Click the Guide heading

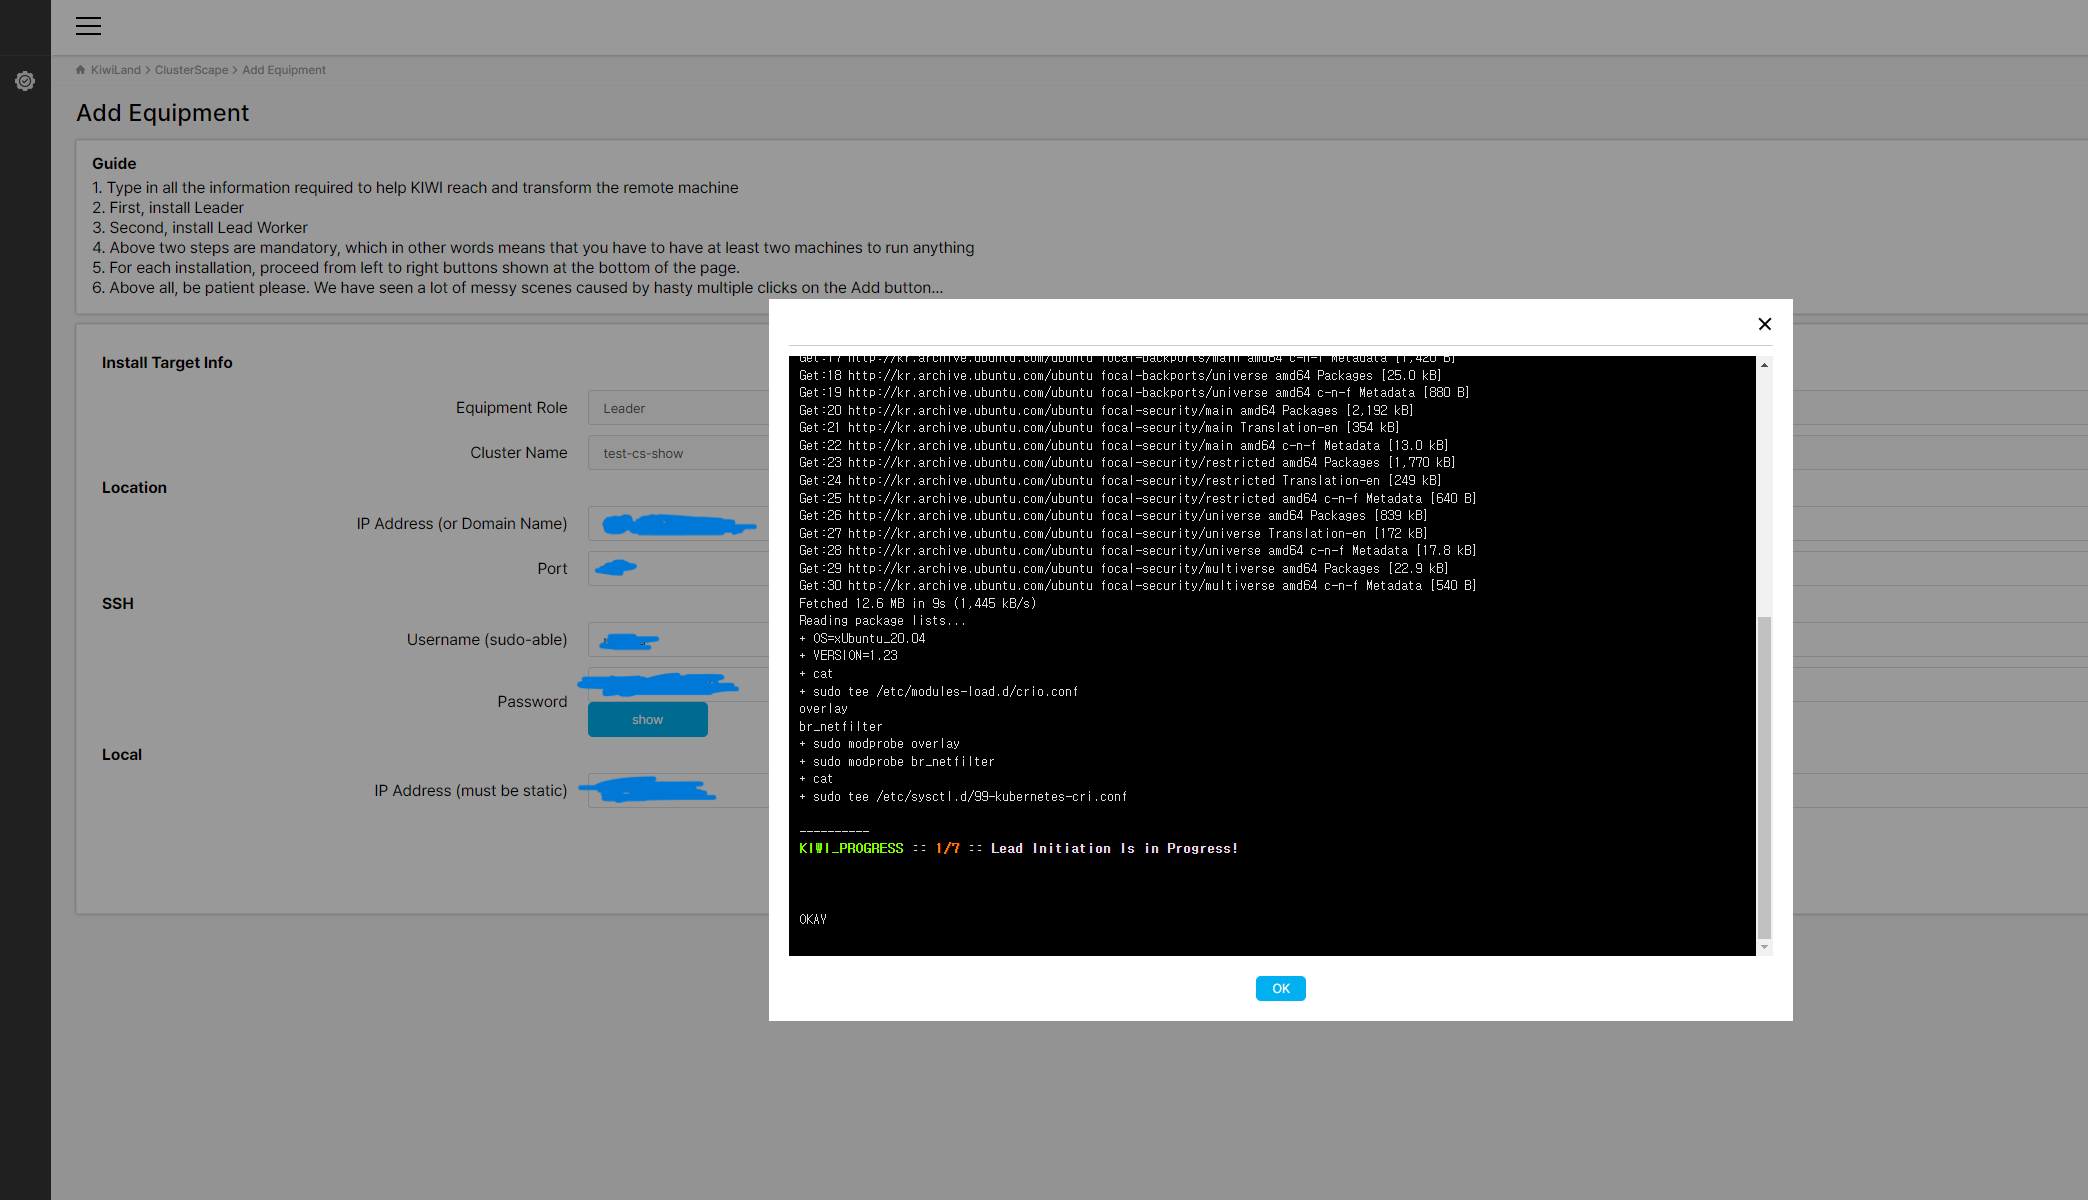point(114,163)
